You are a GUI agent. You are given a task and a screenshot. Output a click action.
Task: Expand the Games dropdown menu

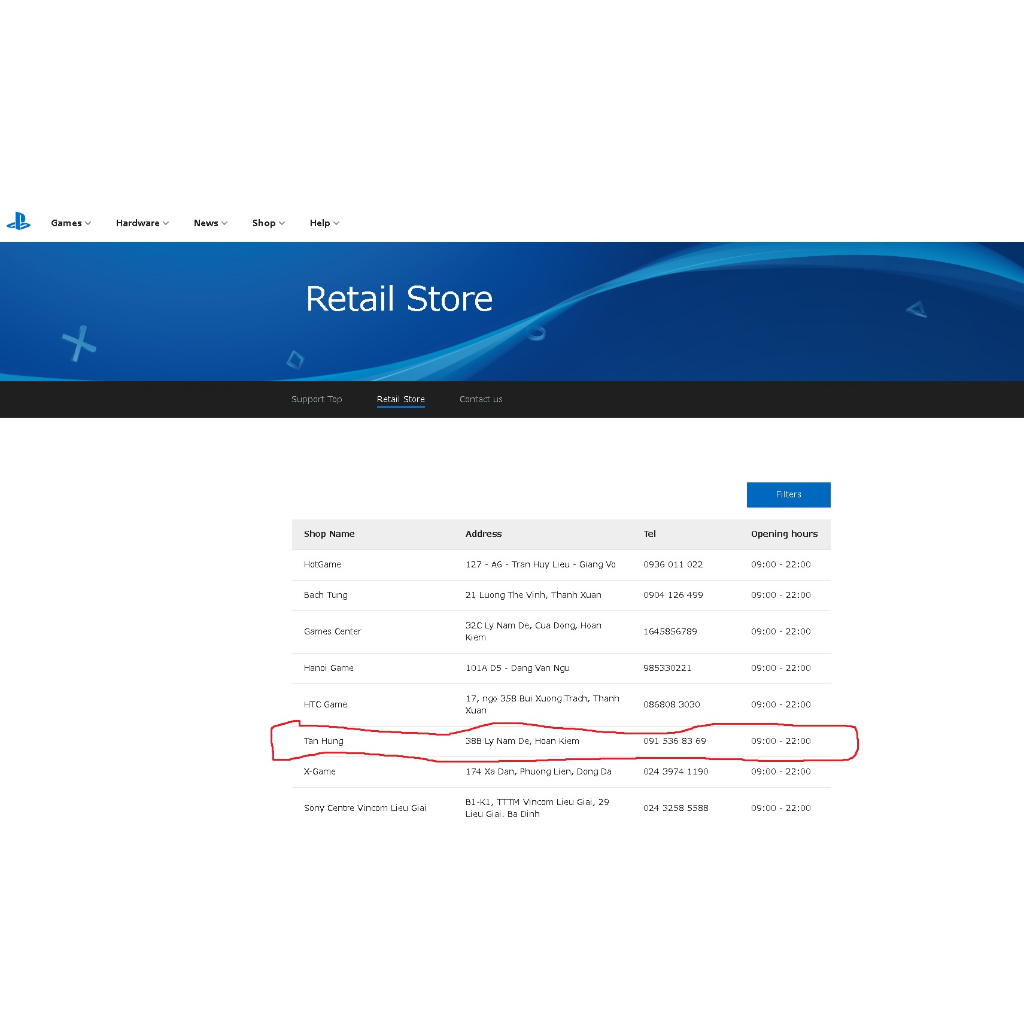pos(70,223)
